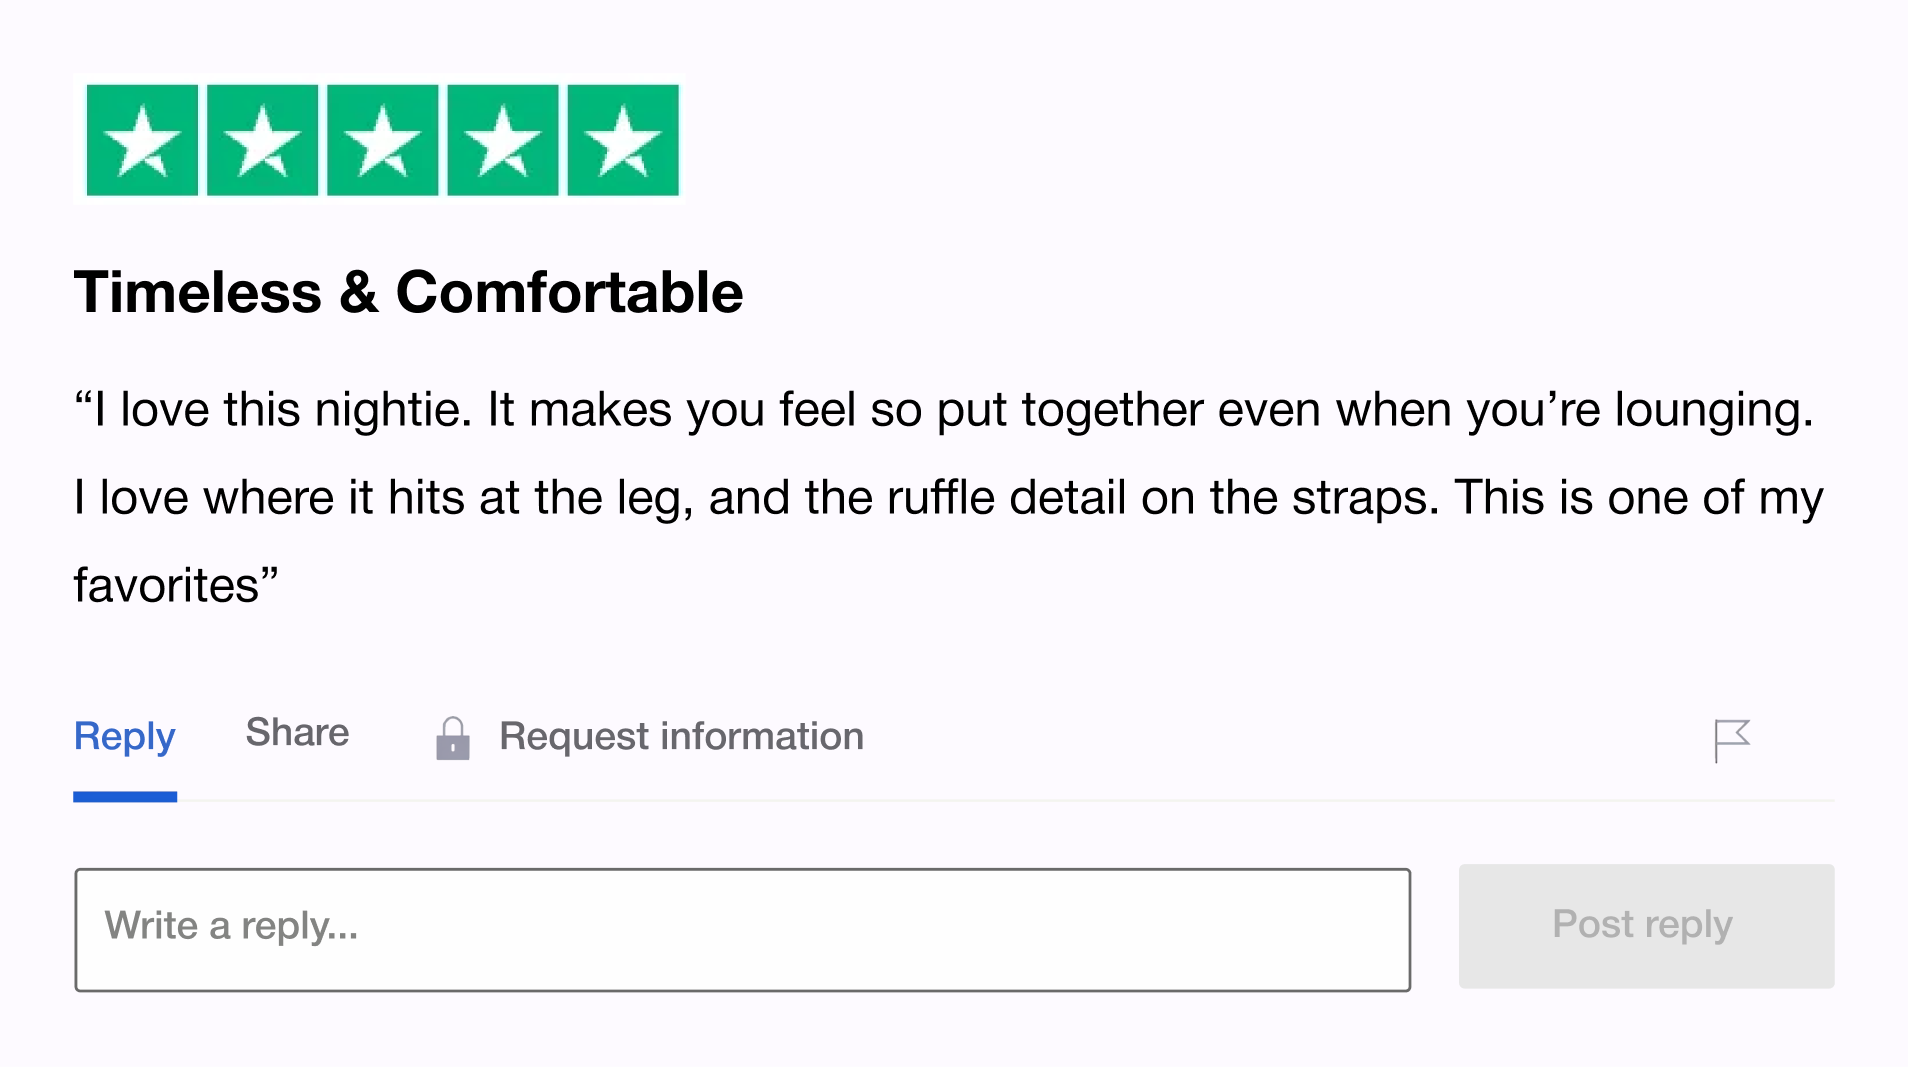Focus the Write a reply text field
Screen dimensions: 1908x1067
click(743, 930)
